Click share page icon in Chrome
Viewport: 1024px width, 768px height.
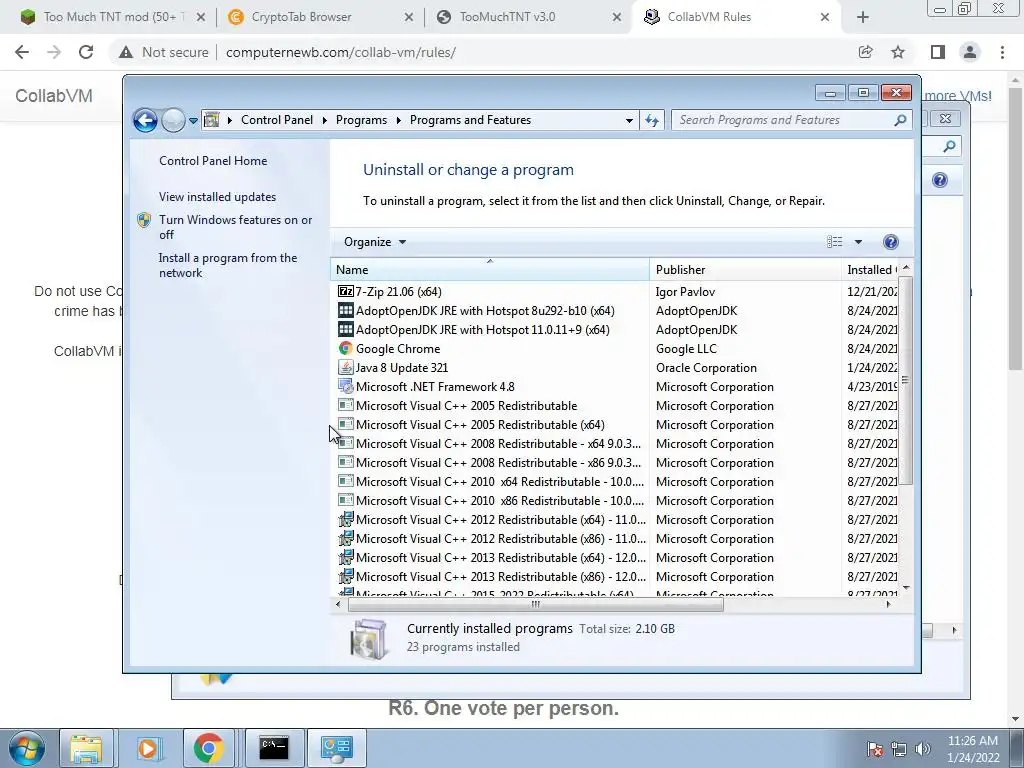[865, 52]
